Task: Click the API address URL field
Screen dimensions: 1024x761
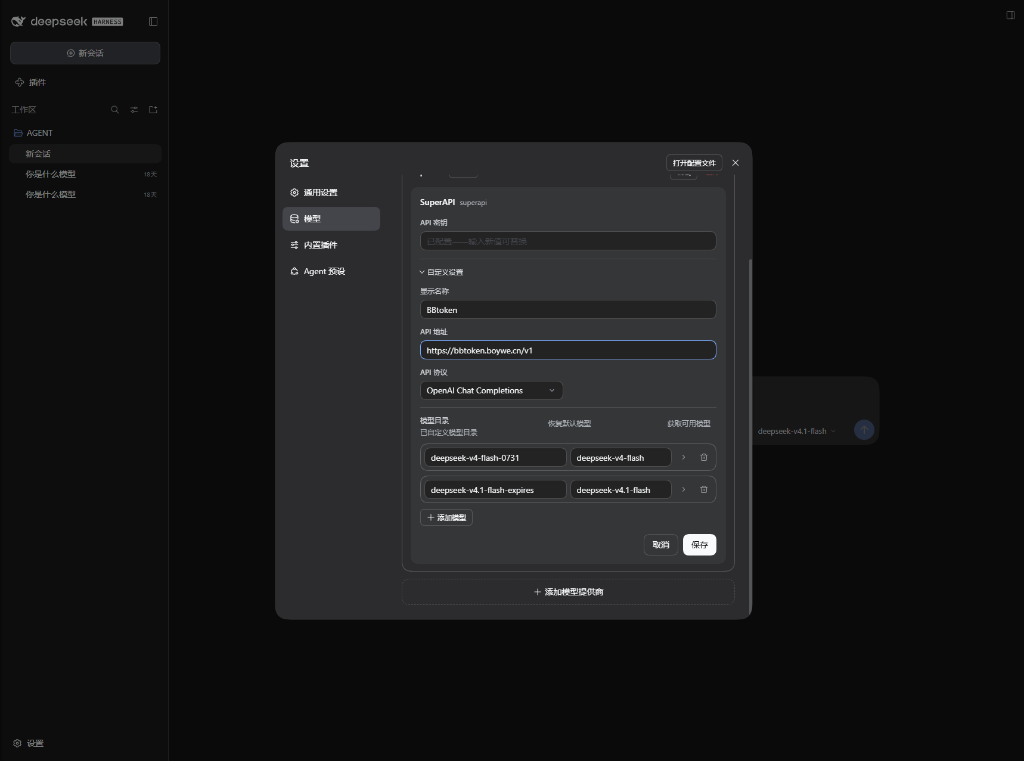Action: 568,350
